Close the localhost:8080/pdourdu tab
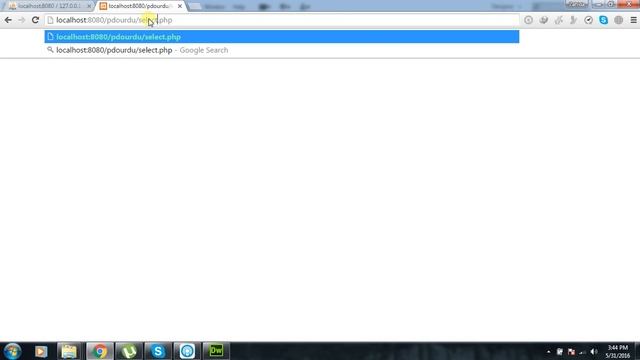Screen dimensions: 640x360 click(180, 6)
